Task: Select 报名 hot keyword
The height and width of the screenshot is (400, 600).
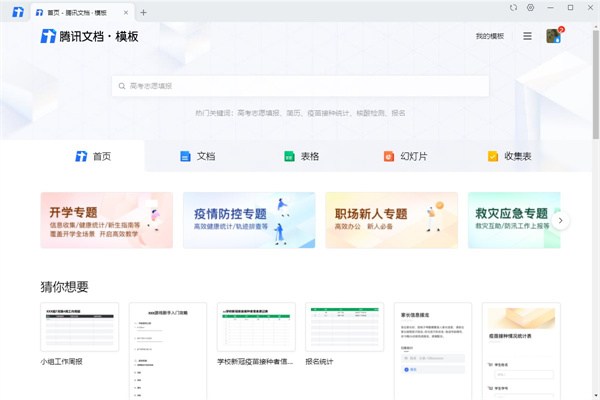Action: [398, 113]
